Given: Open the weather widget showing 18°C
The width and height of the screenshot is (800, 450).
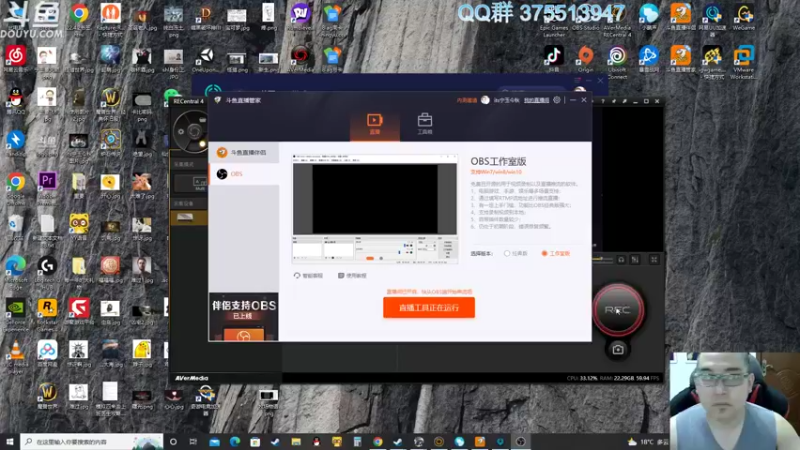Looking at the screenshot, I should tap(647, 441).
